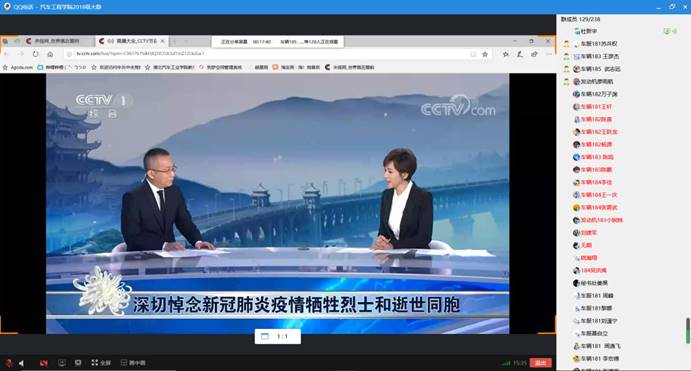Open the browser home button
The image size is (691, 371).
(50, 54)
